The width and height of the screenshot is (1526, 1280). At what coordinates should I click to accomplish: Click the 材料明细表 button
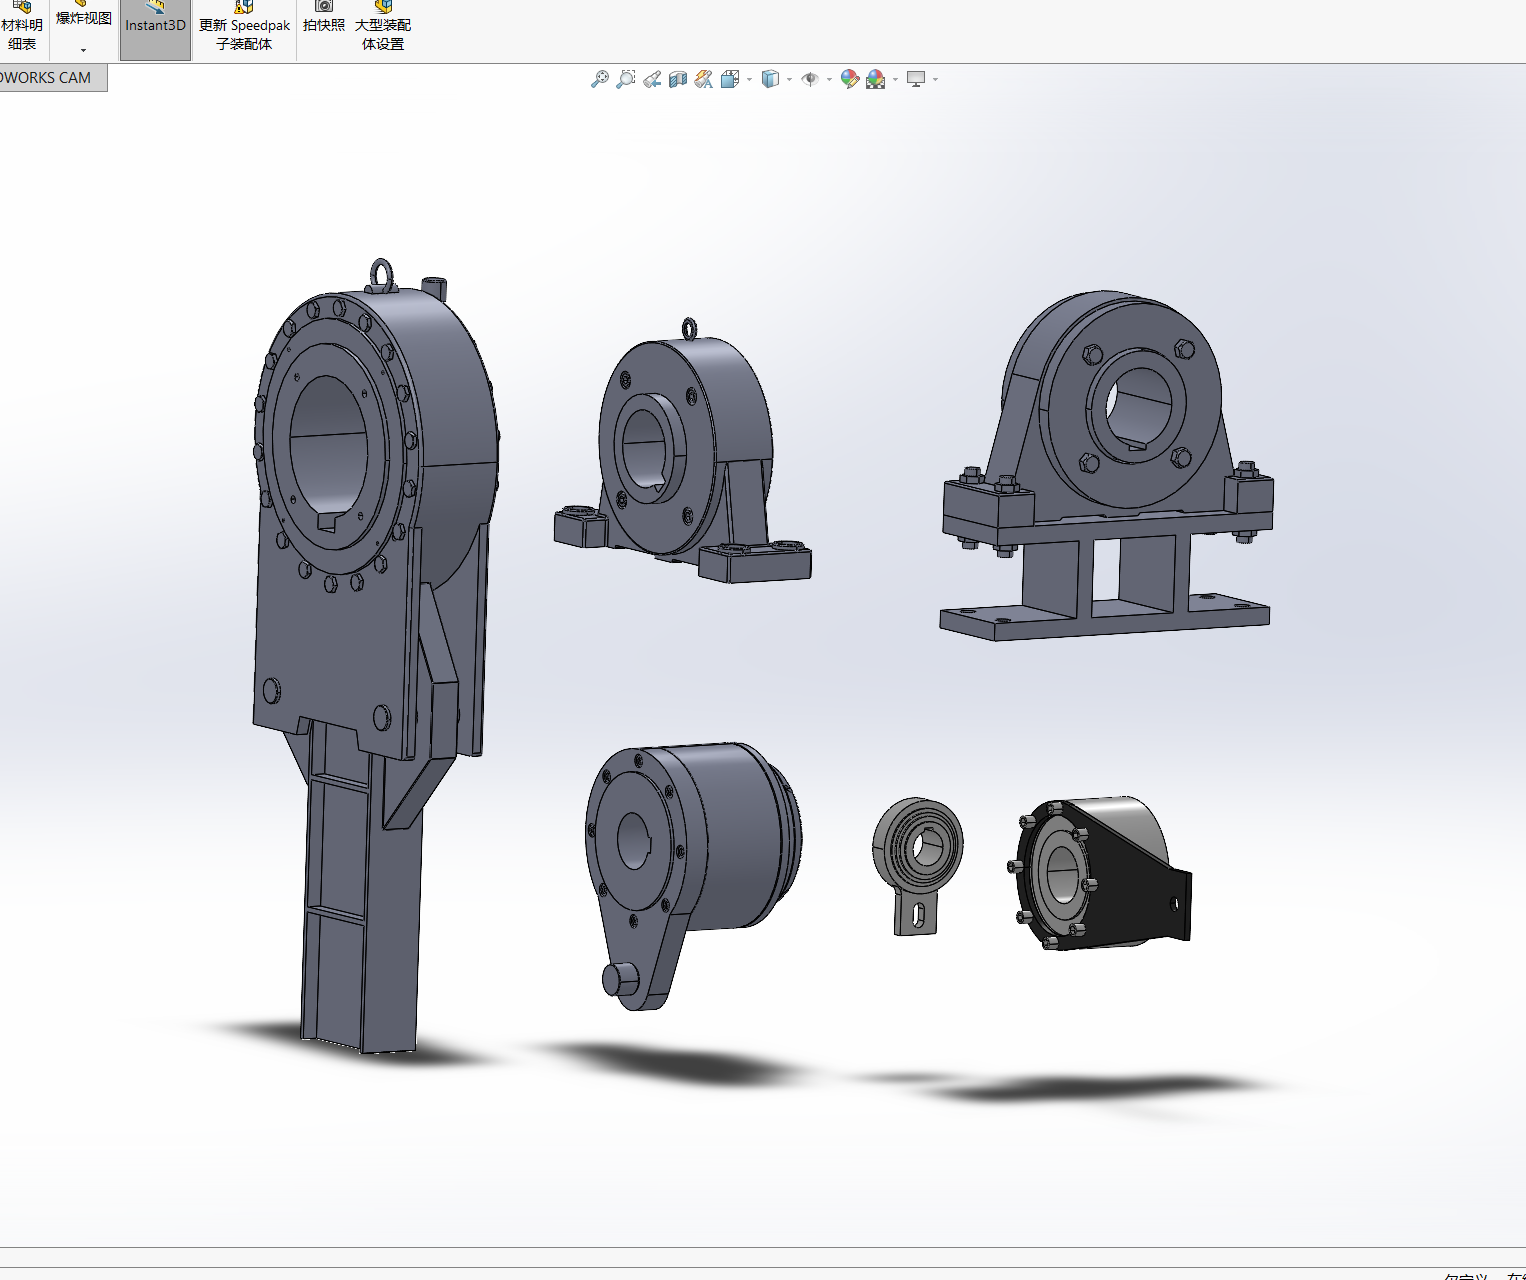(x=22, y=26)
